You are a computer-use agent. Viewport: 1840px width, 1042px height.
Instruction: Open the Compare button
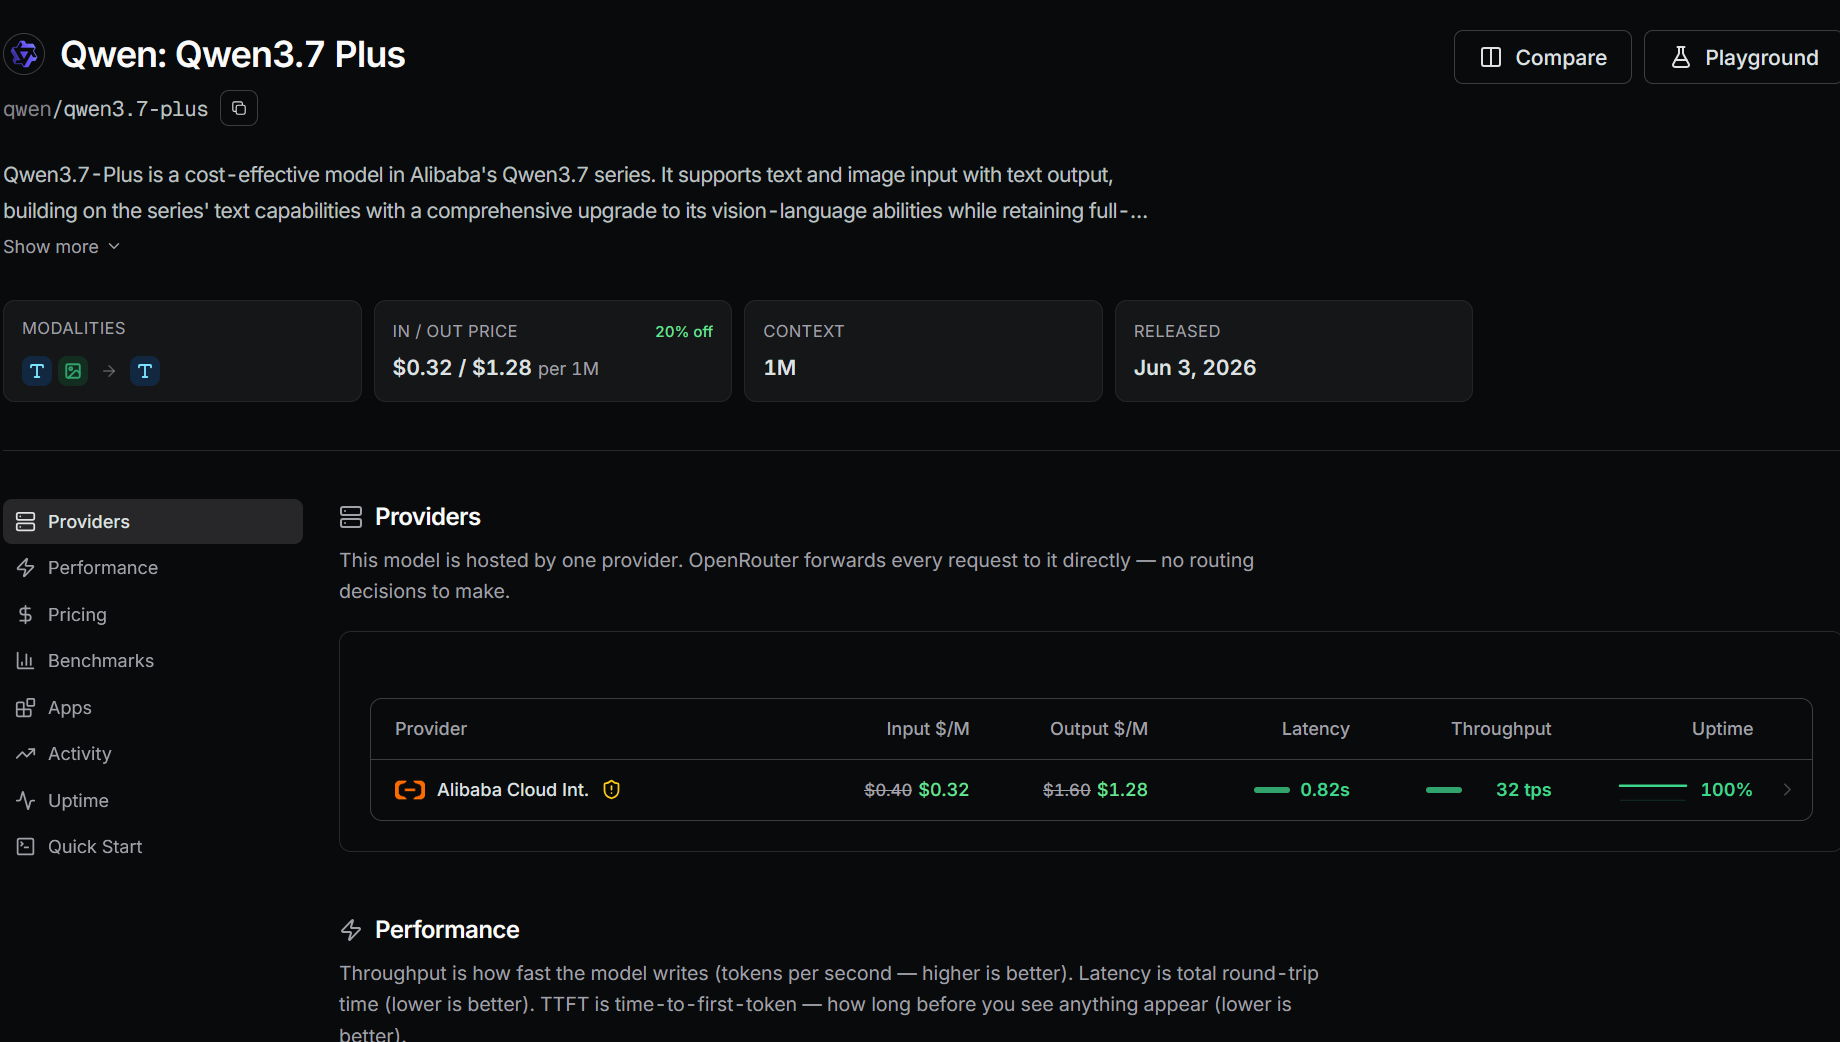1542,57
